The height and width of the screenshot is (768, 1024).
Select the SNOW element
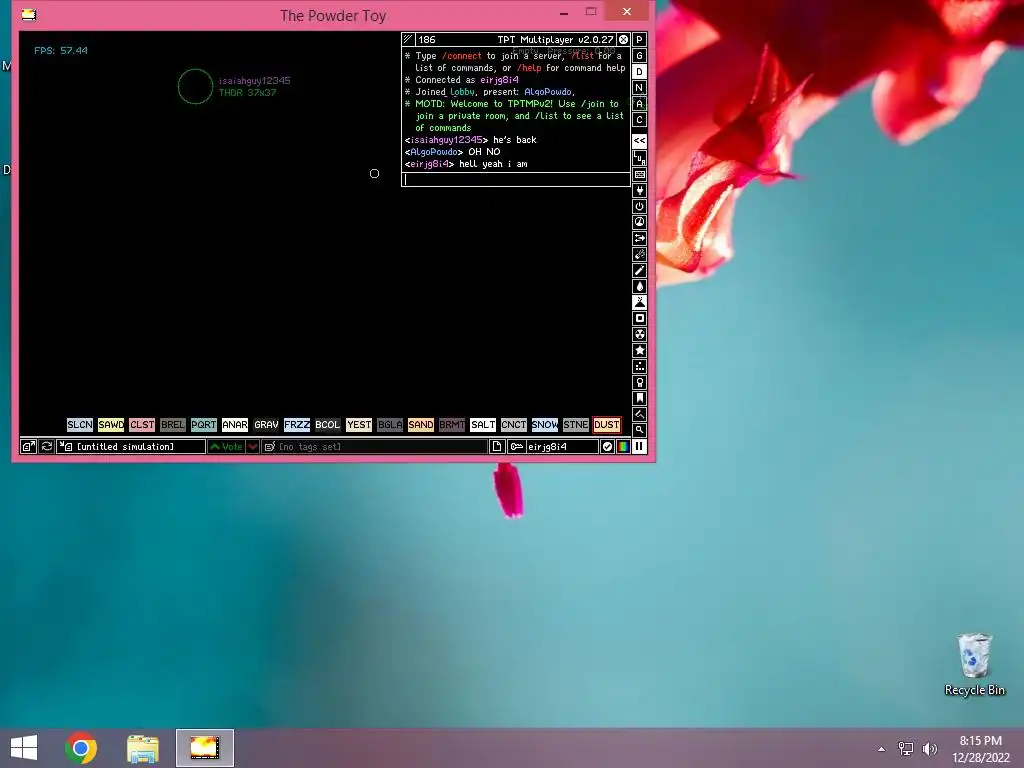[x=545, y=424]
